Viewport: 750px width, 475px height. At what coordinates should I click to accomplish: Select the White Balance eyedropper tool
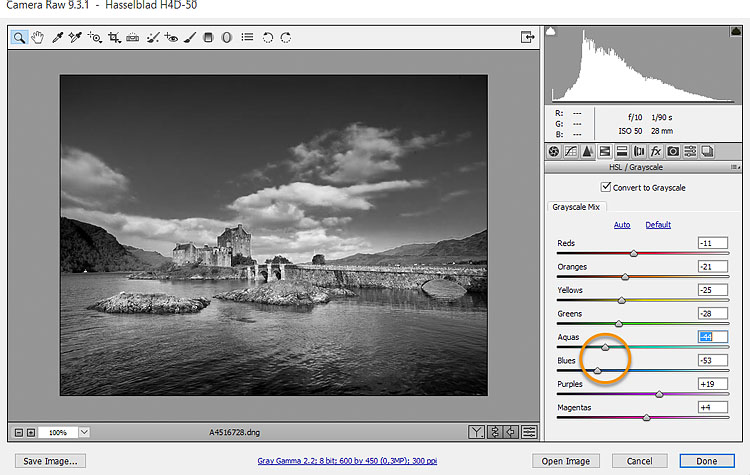[58, 38]
